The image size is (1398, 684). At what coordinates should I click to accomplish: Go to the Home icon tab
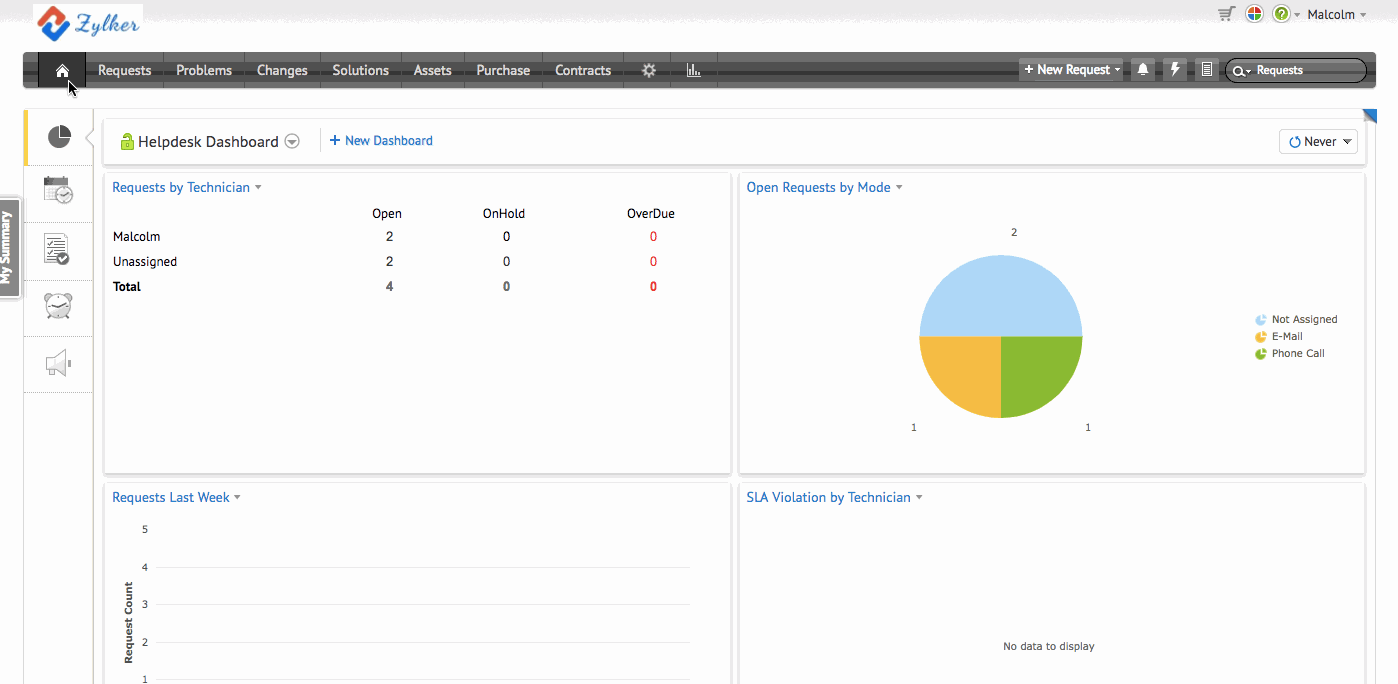[62, 70]
